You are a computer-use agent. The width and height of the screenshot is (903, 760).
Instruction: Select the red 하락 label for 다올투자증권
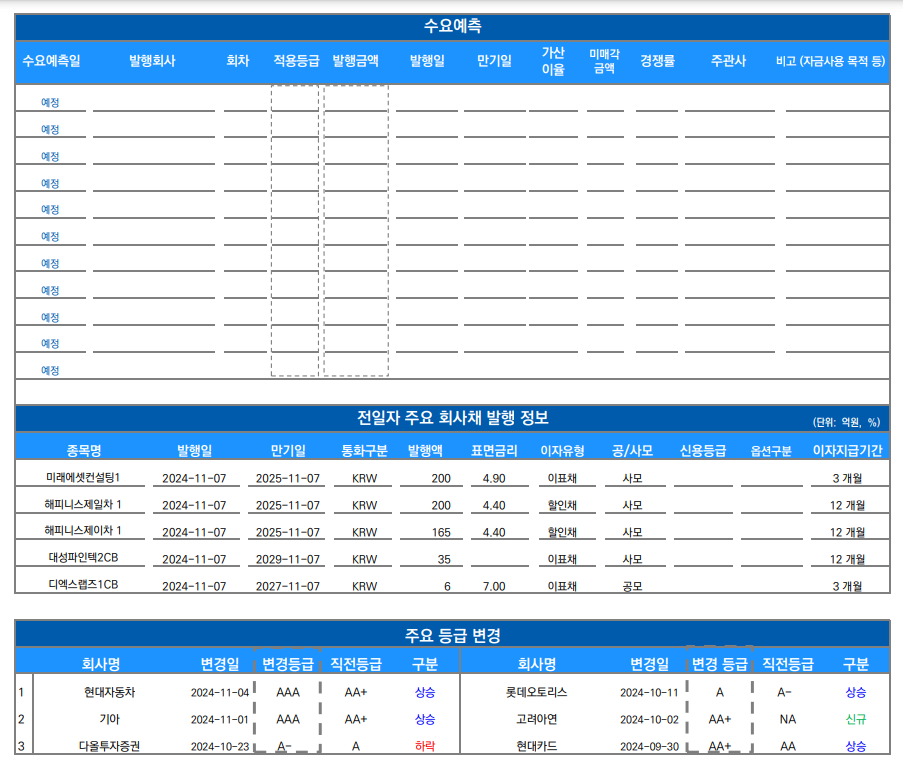point(425,746)
